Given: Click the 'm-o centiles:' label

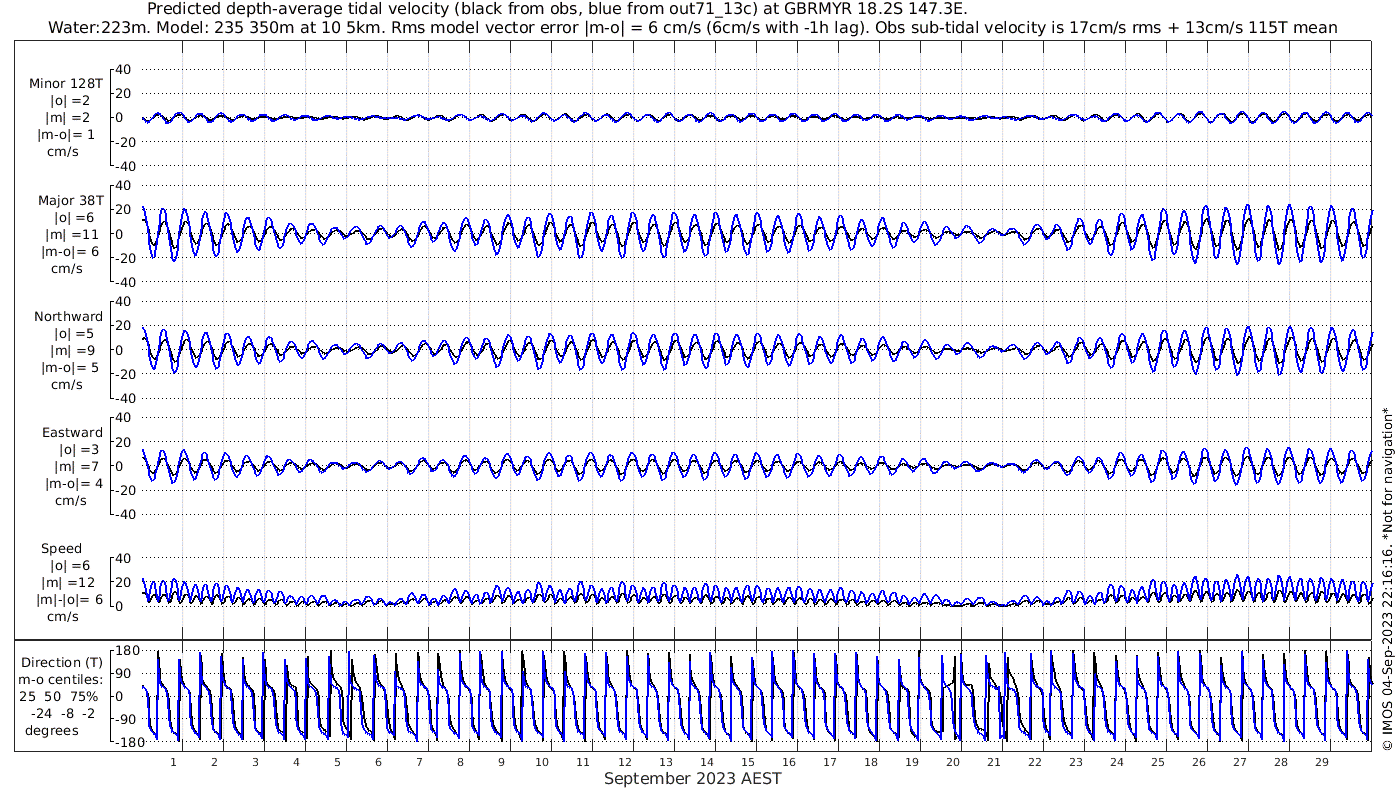Looking at the screenshot, I should coord(60,679).
